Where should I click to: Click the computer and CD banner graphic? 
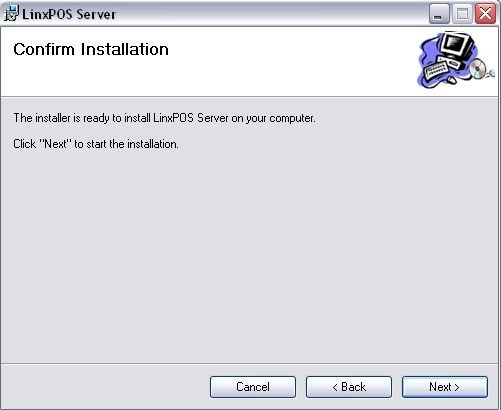coord(456,60)
